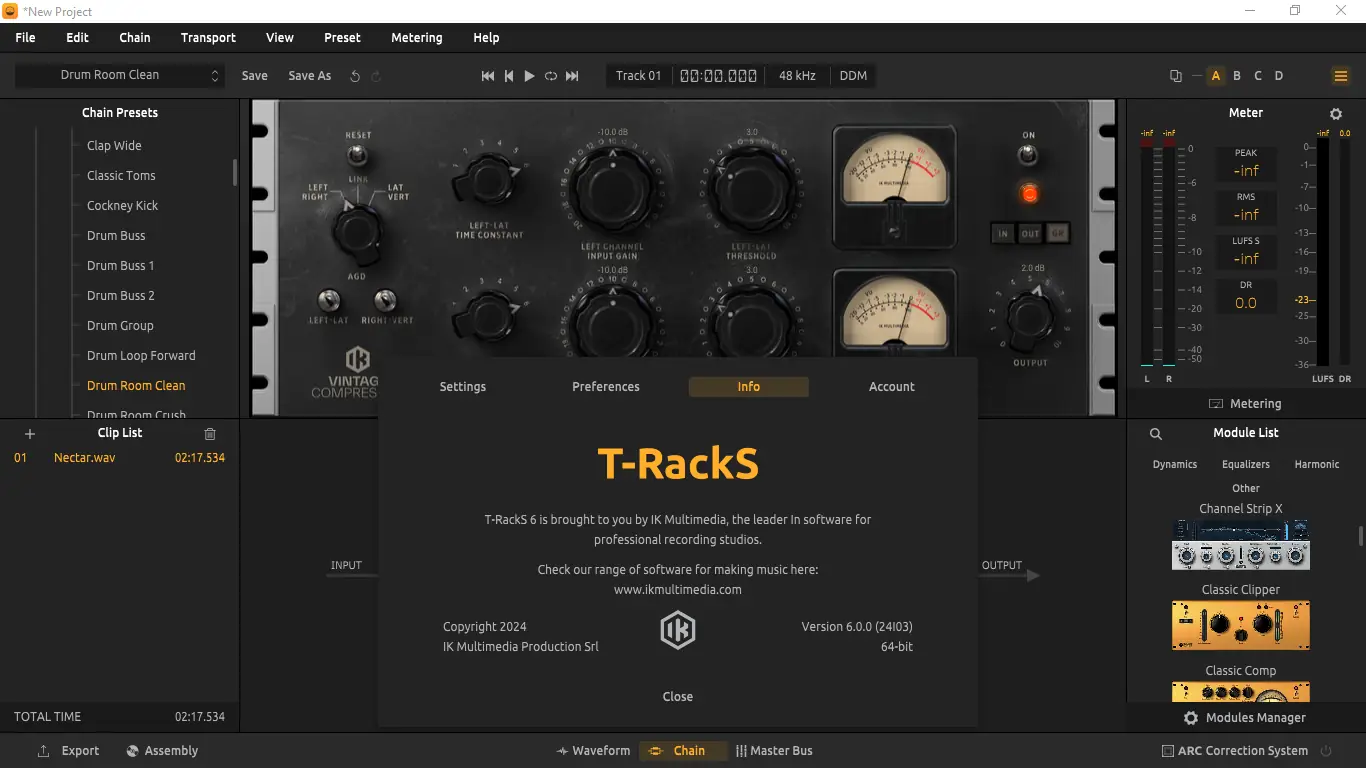Click the add clip plus icon
The width and height of the screenshot is (1366, 768).
[29, 433]
